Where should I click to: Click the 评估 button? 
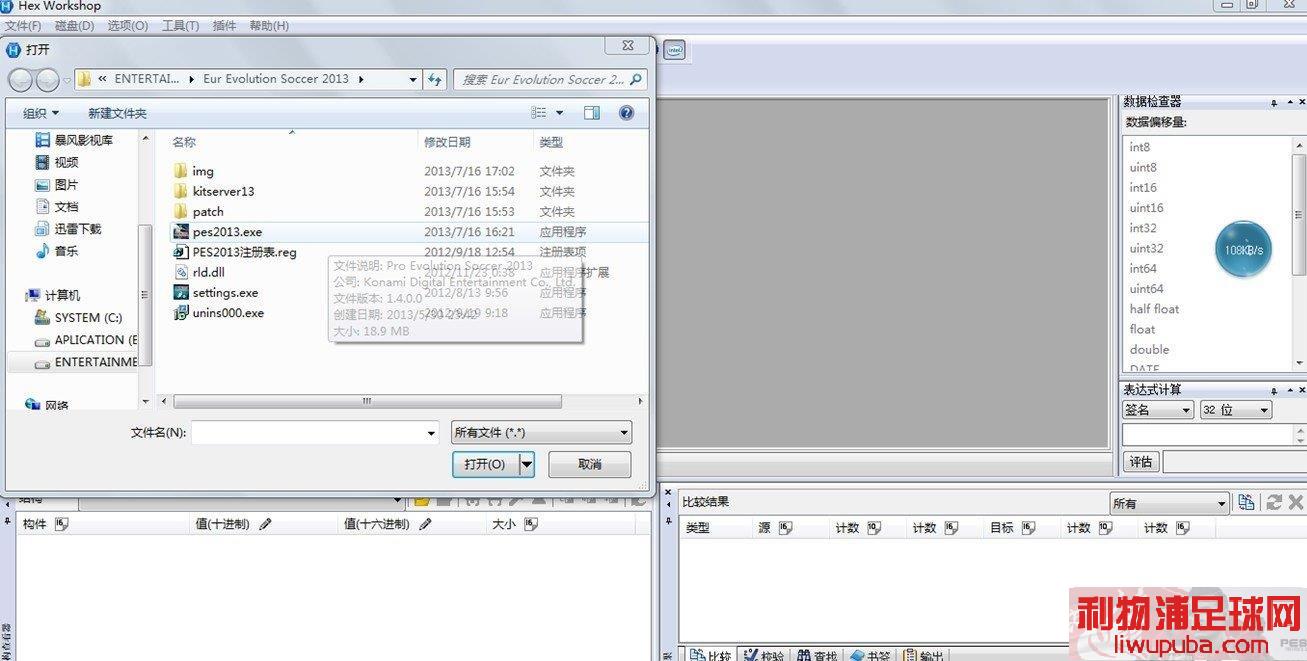[x=1140, y=461]
